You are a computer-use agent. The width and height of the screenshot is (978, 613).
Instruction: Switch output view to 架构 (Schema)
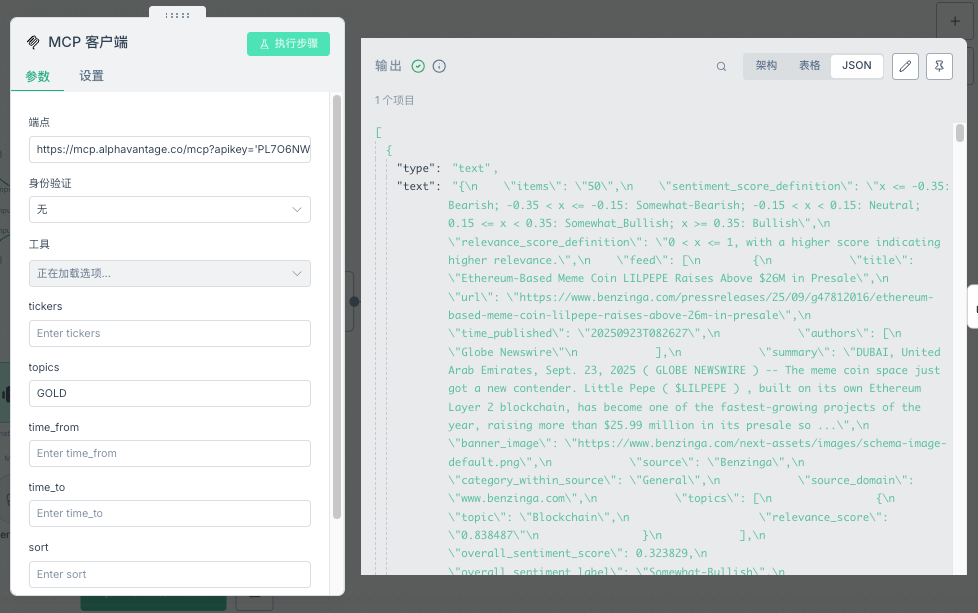(766, 66)
